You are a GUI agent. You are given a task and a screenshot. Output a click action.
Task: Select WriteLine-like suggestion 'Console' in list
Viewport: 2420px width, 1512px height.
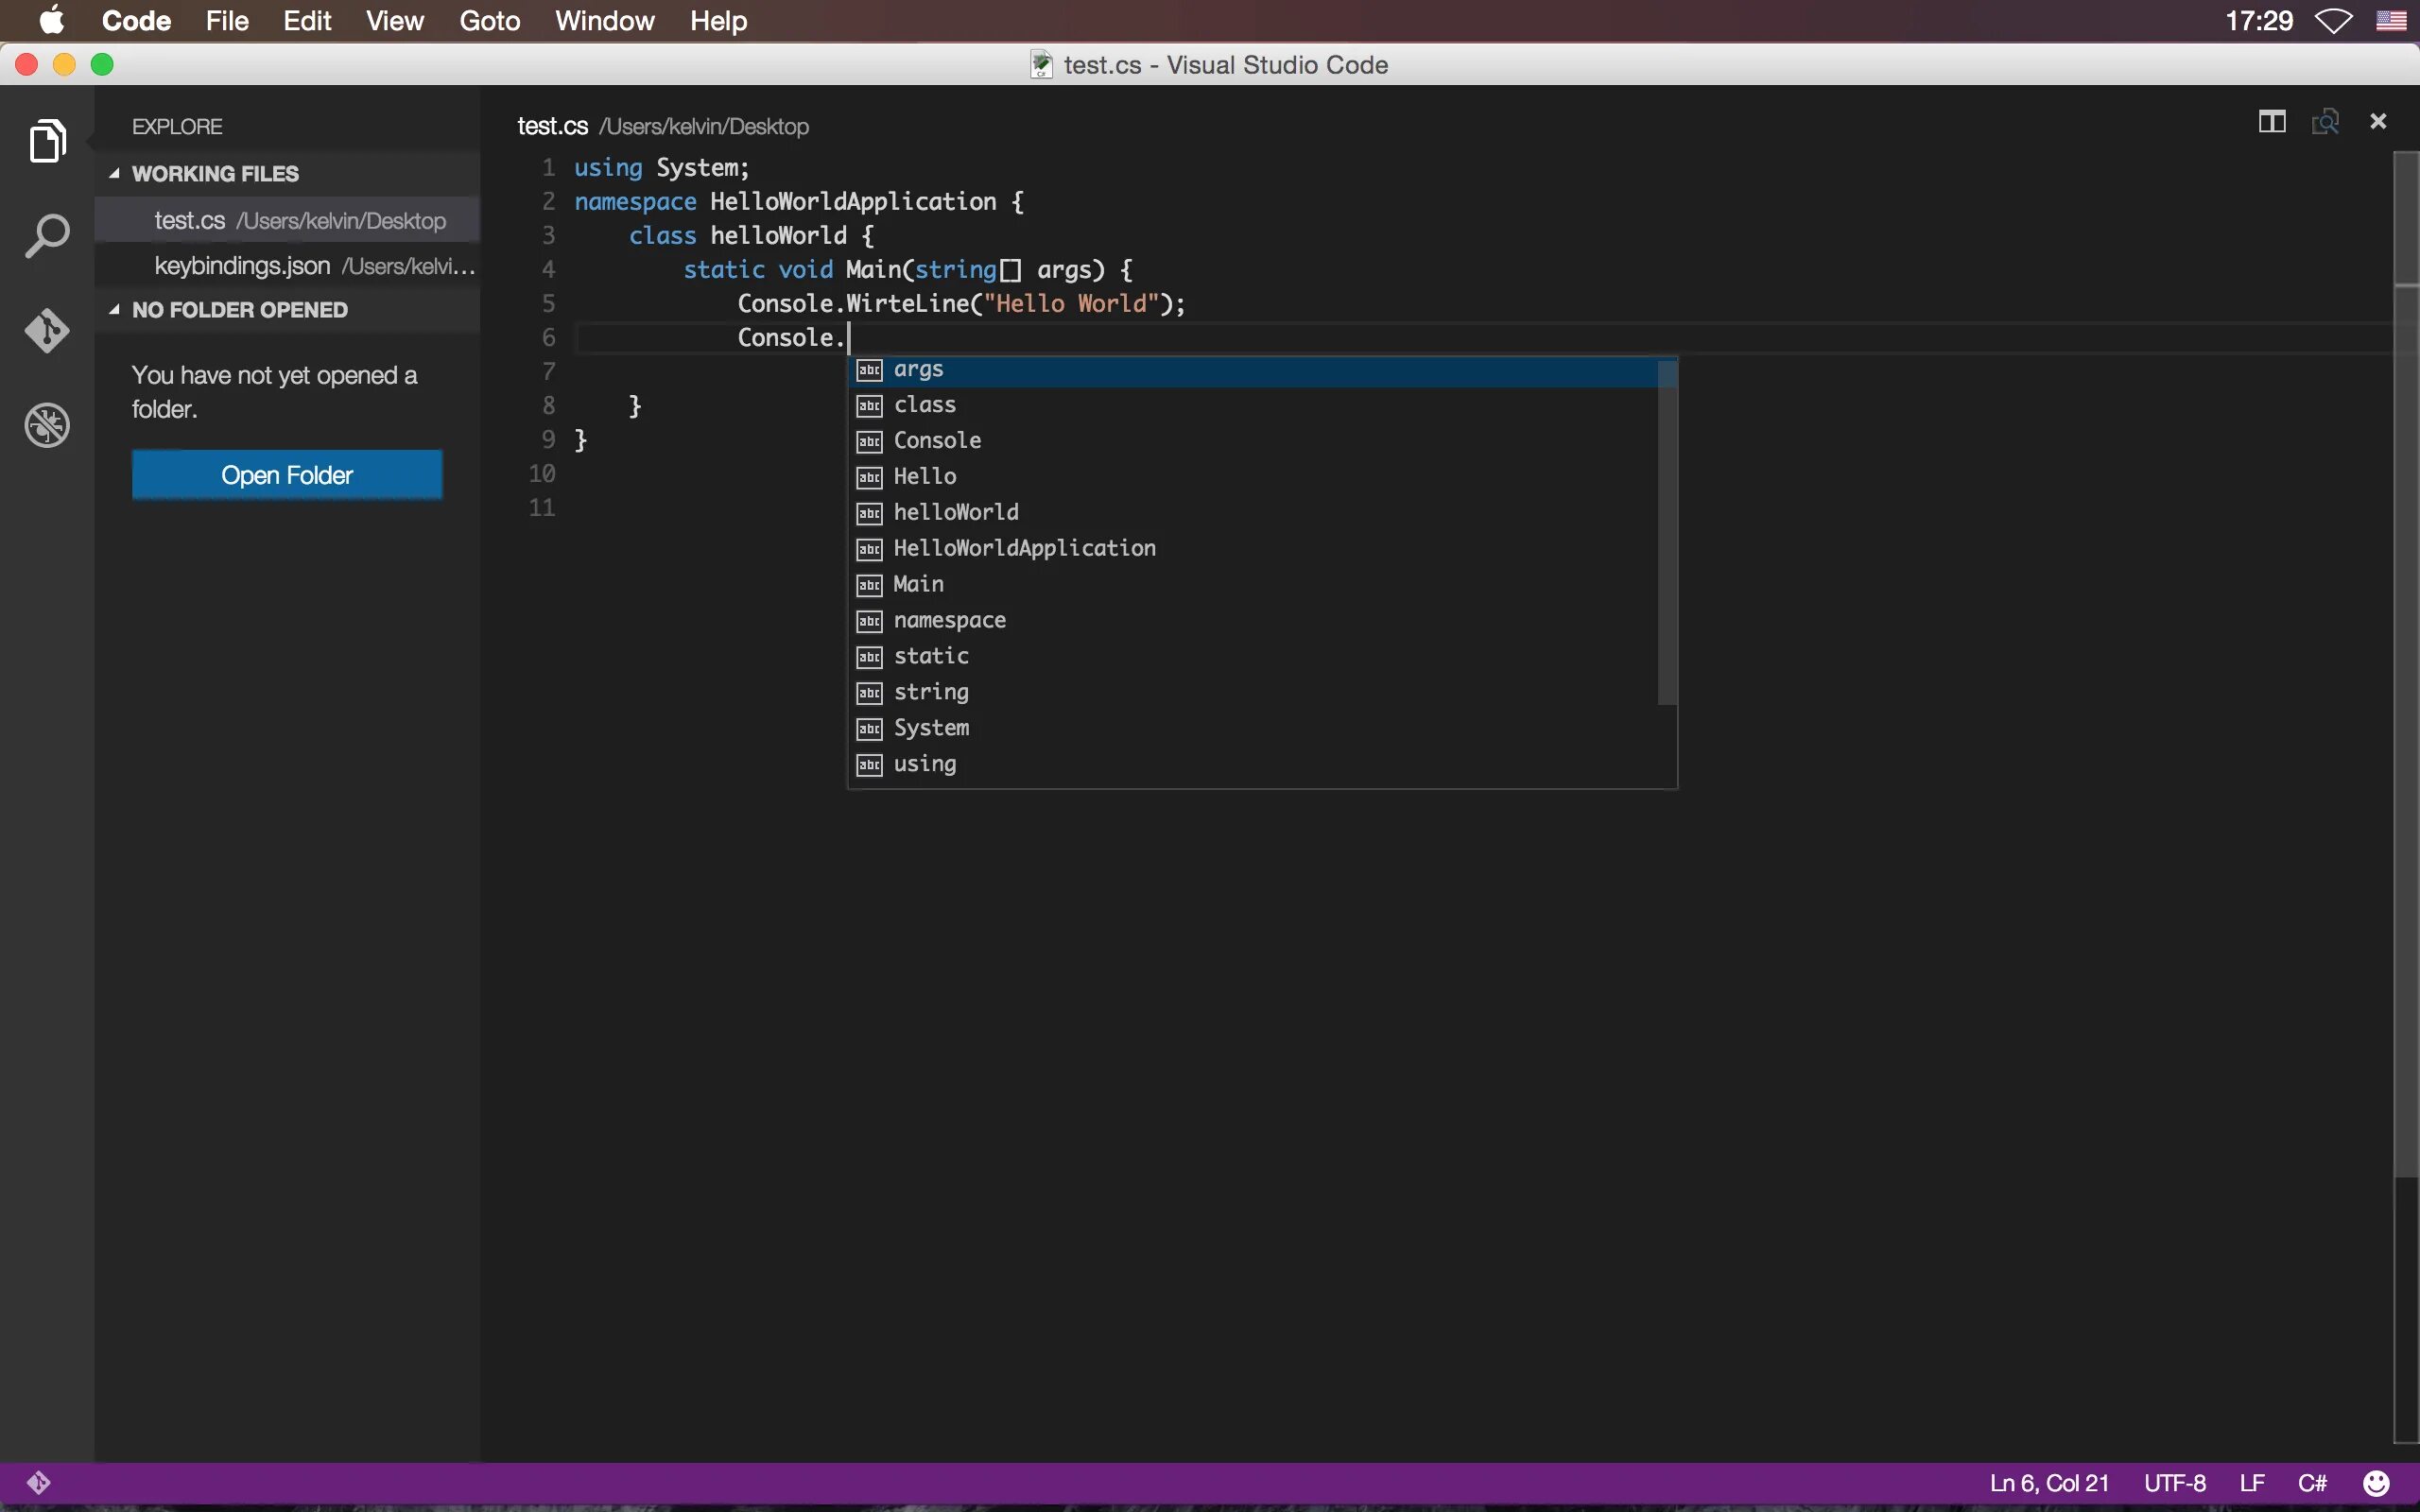tap(937, 441)
